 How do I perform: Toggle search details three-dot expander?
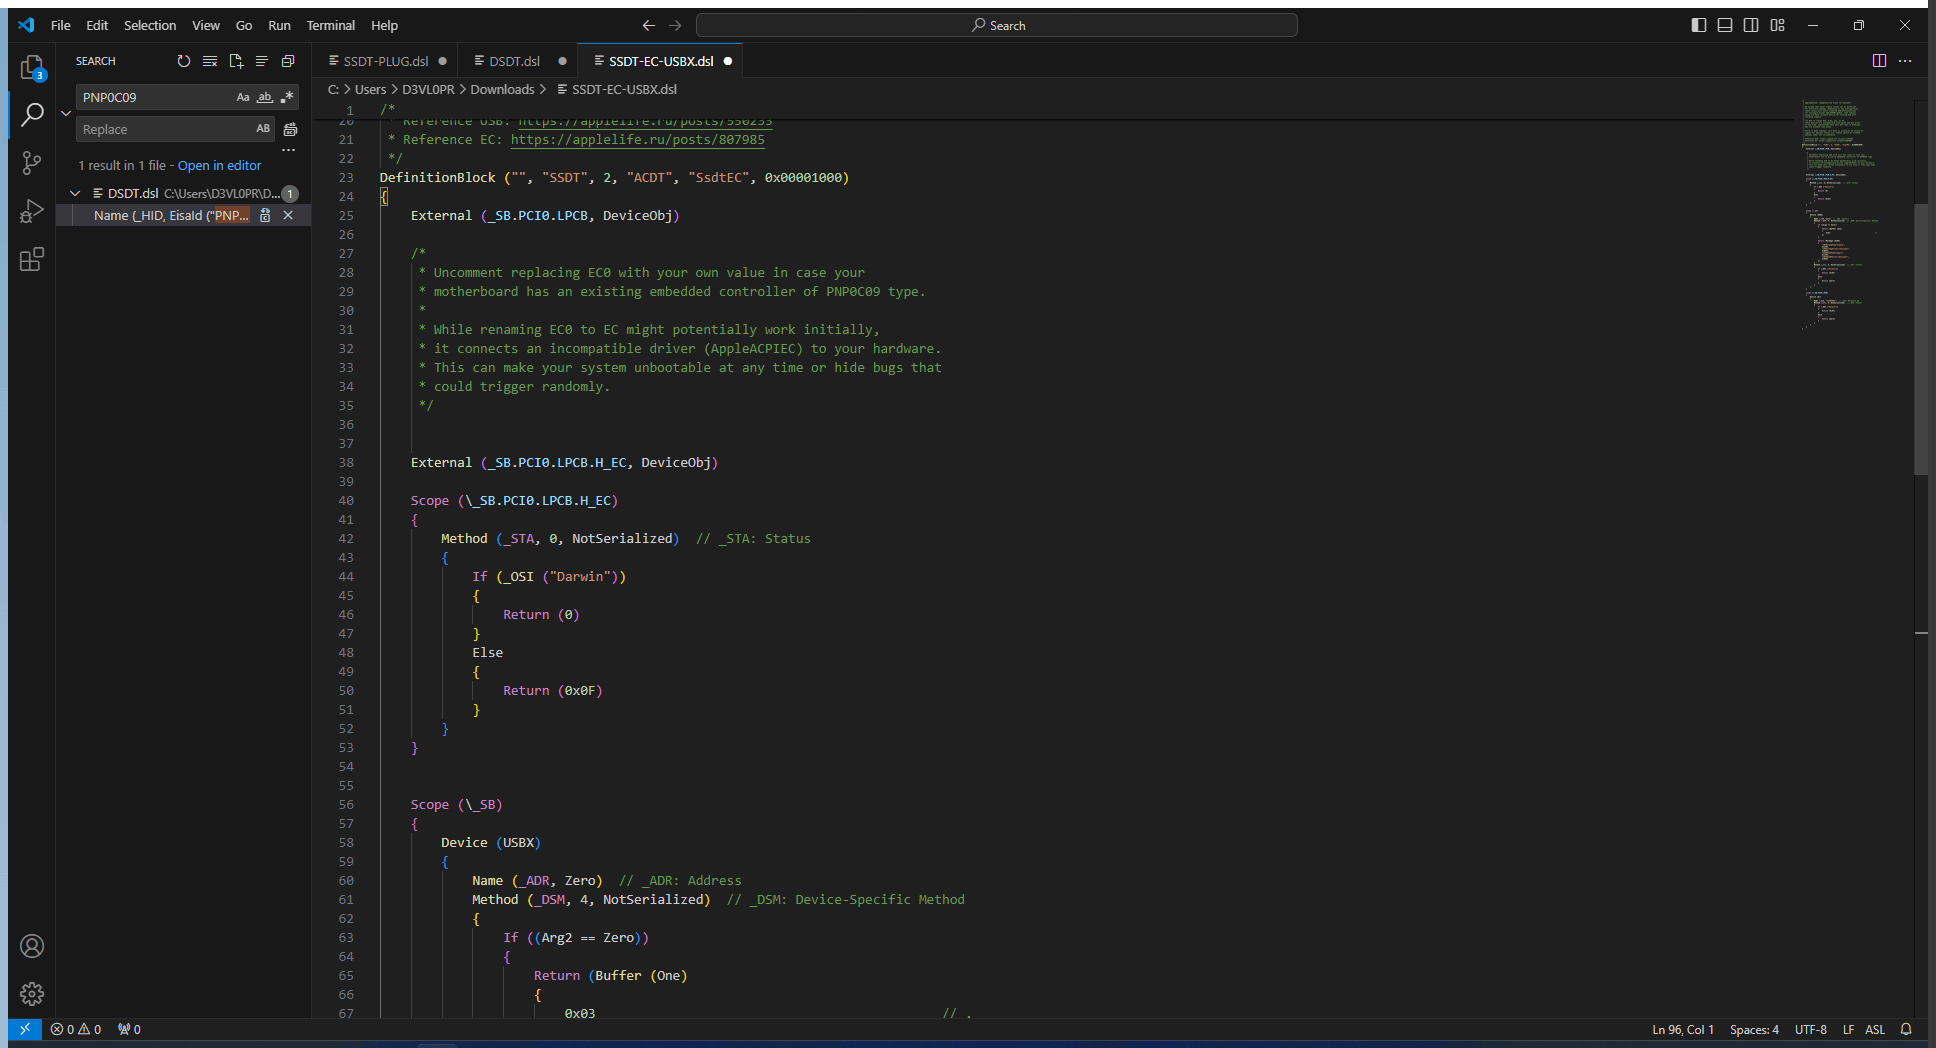pos(289,150)
